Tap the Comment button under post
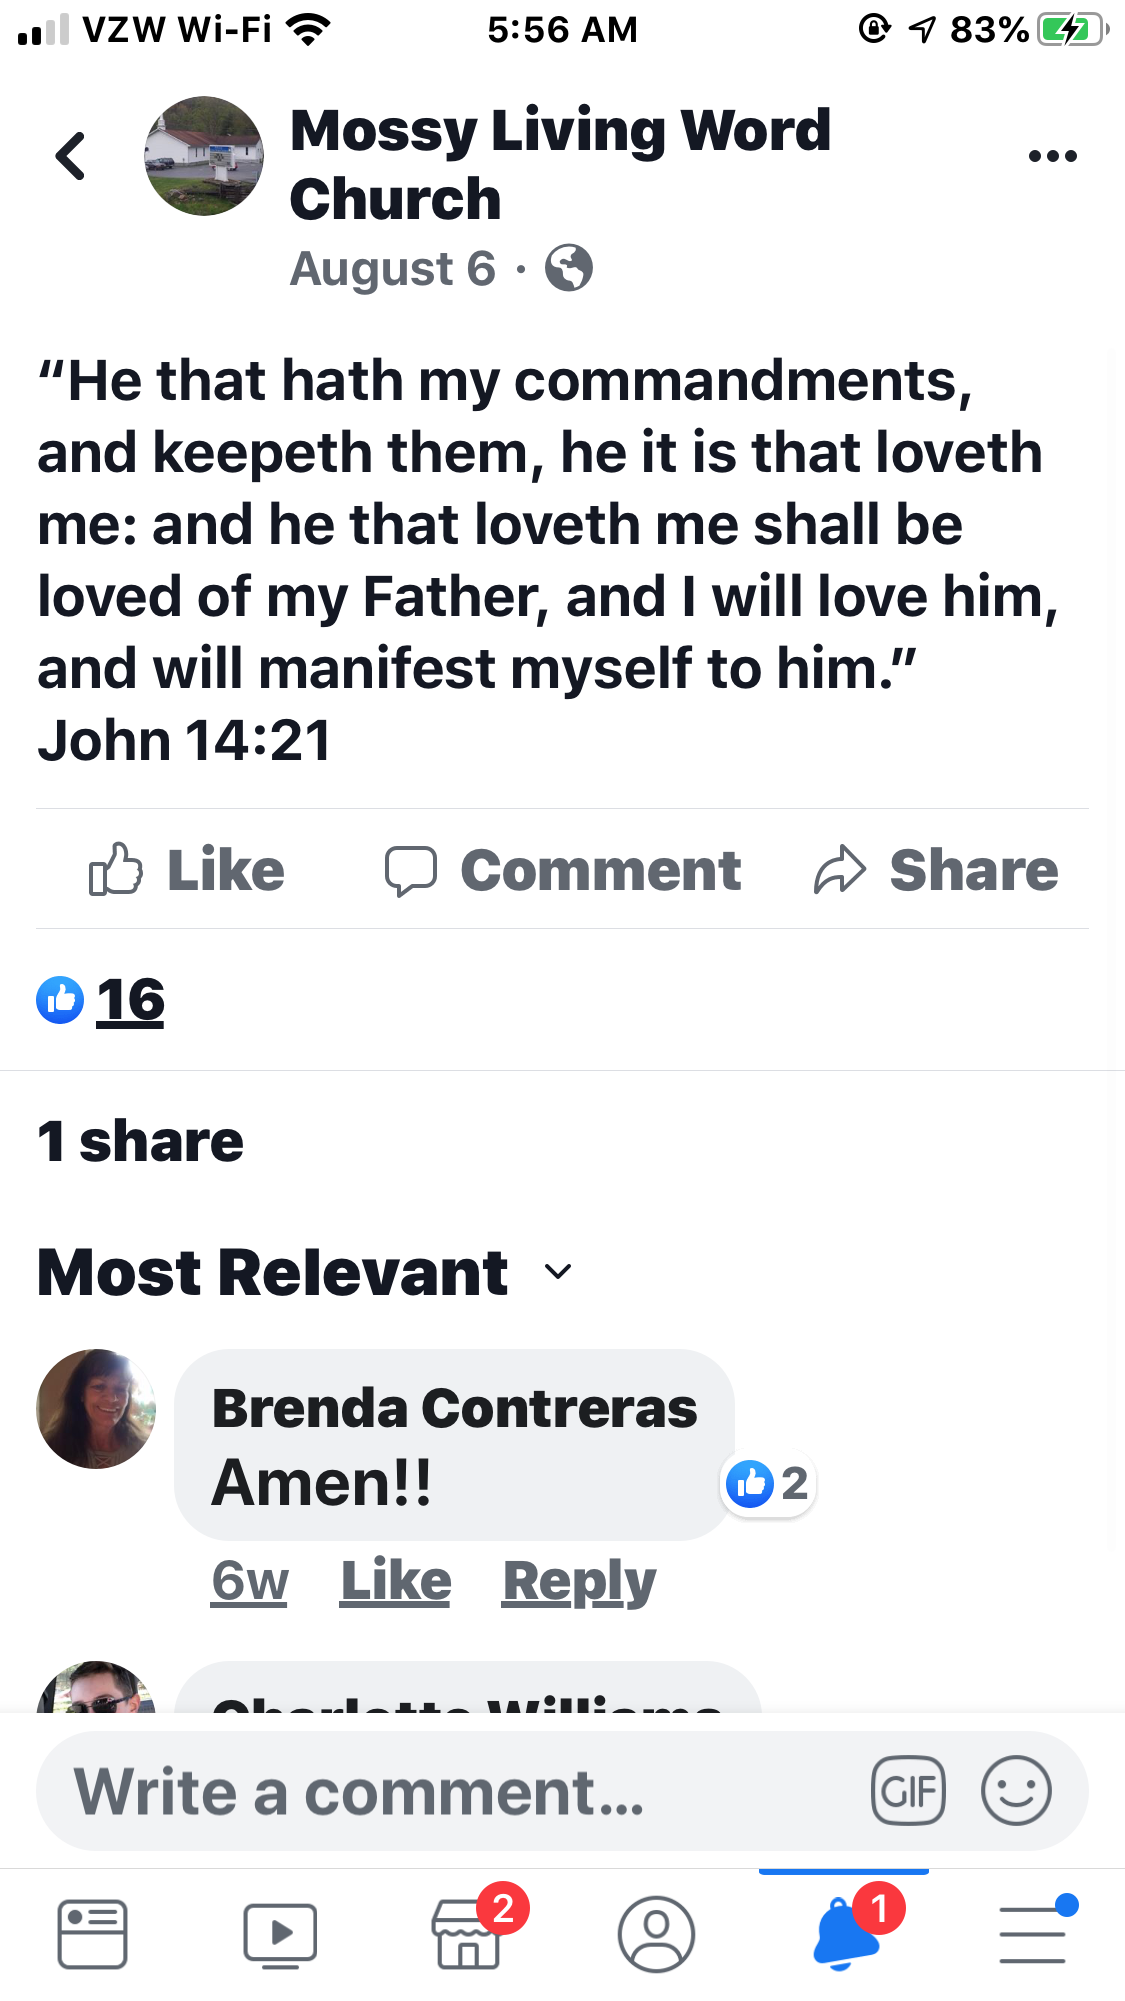The height and width of the screenshot is (2001, 1125). 563,870
